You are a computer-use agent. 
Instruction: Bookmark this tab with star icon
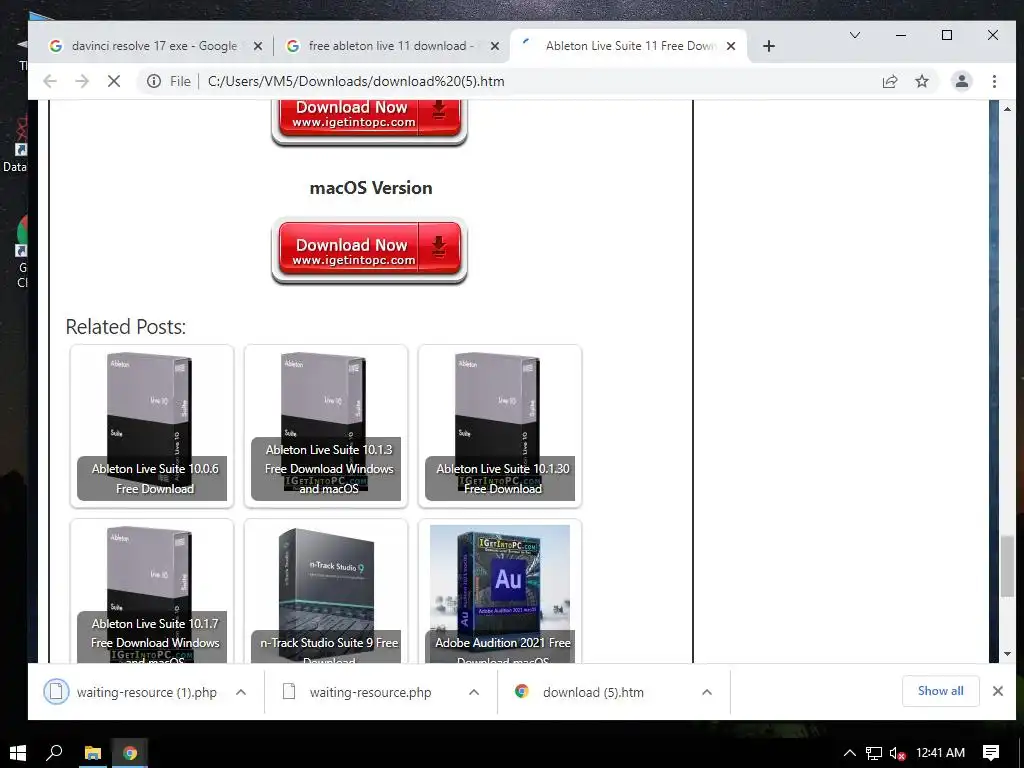point(921,81)
